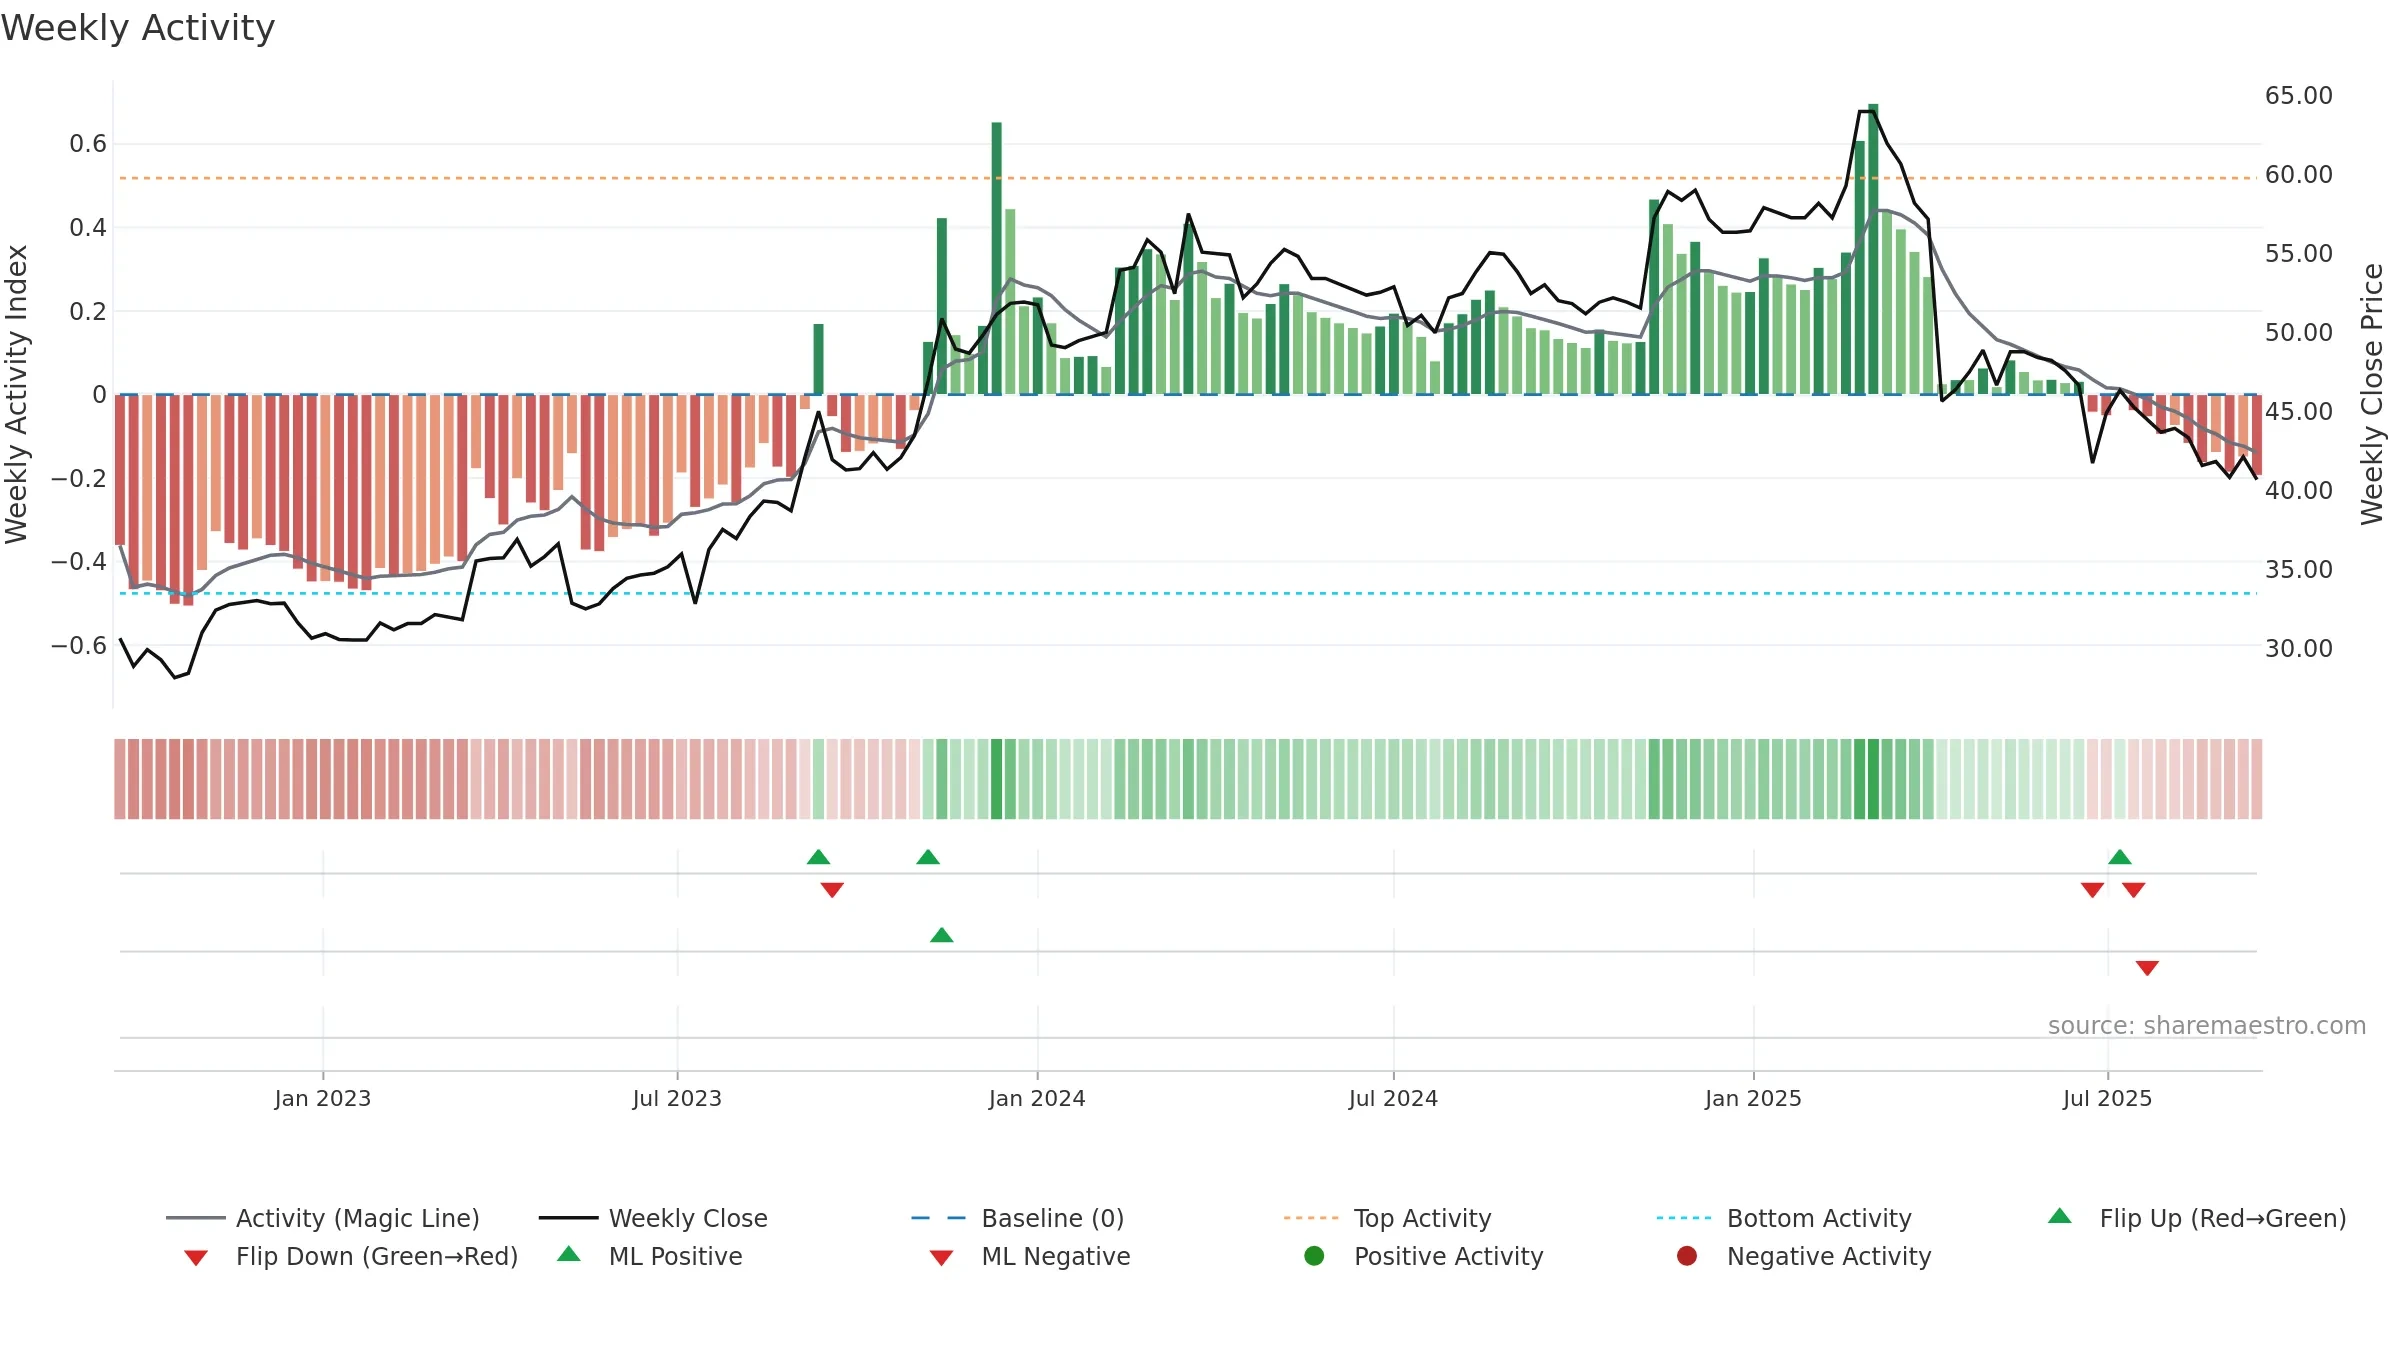Image resolution: width=2400 pixels, height=1350 pixels.
Task: Click the Negative Activity red dot
Action: (x=1687, y=1255)
